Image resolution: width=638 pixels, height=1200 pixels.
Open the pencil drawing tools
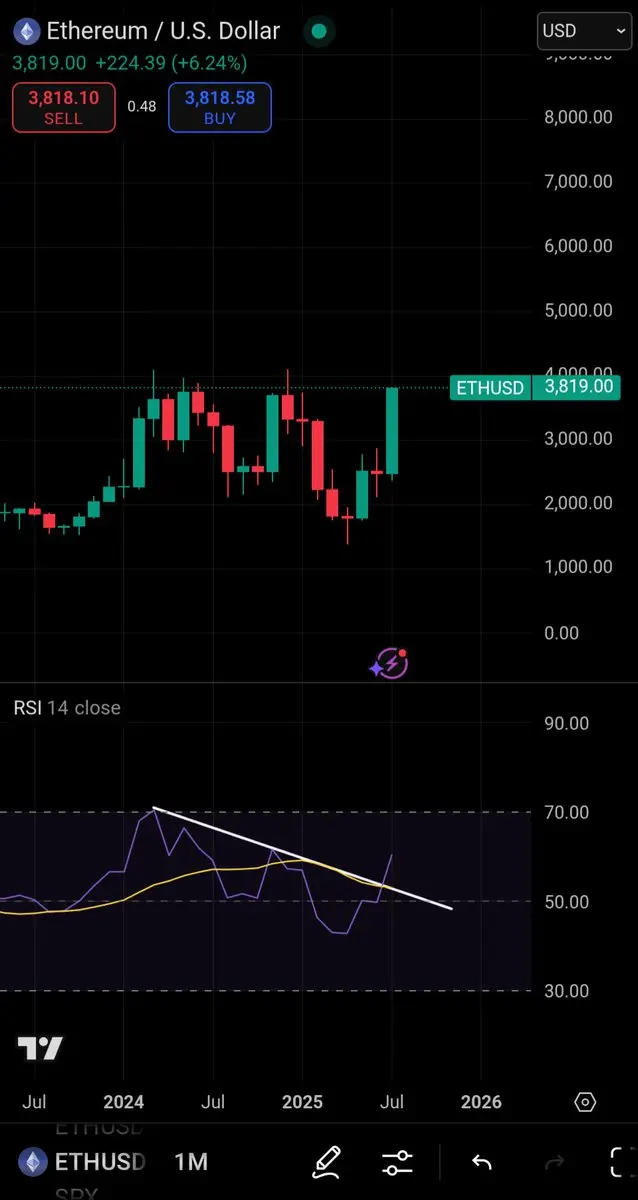(327, 1162)
